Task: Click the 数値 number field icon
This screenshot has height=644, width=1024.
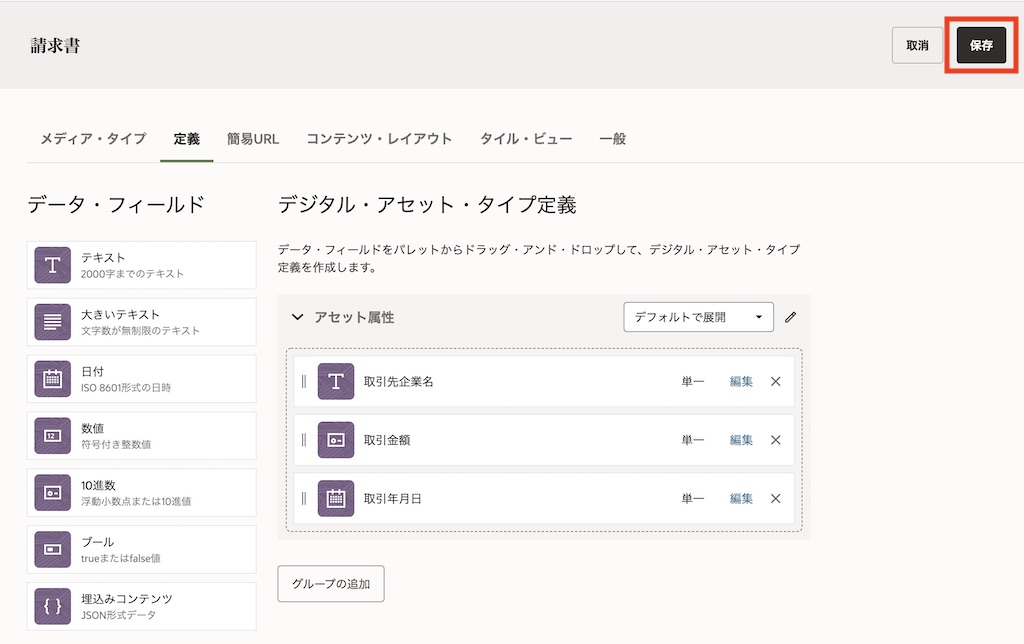Action: pyautogui.click(x=52, y=436)
